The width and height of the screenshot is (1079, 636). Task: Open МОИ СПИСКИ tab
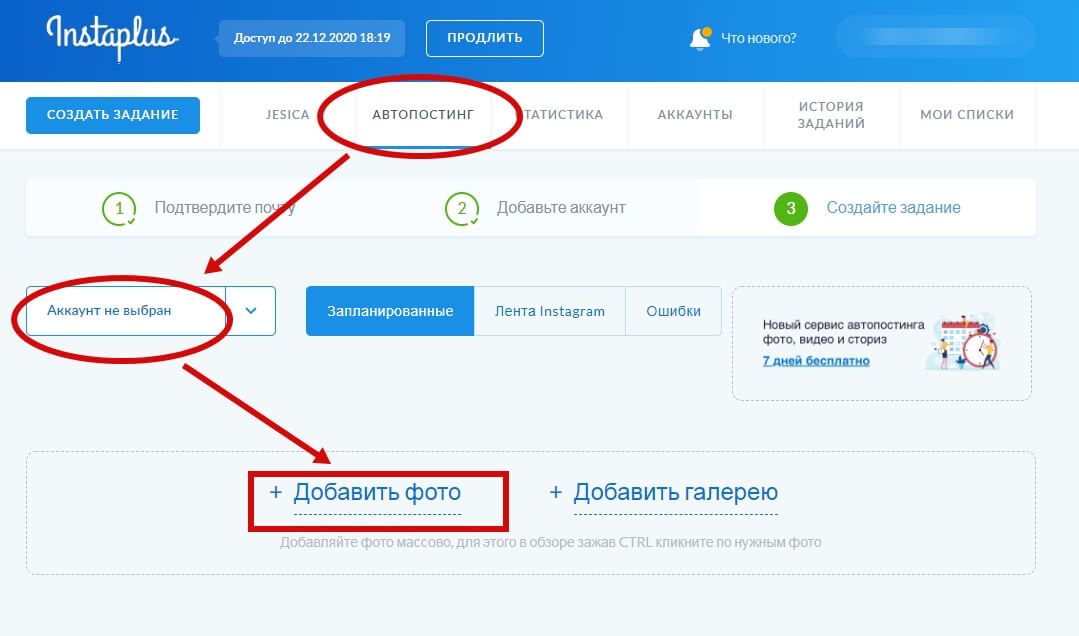967,115
